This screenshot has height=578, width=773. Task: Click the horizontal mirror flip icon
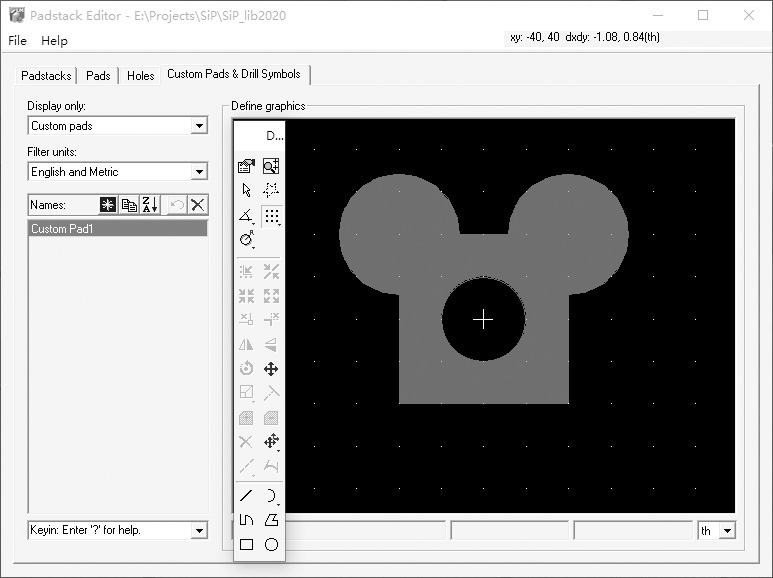coord(246,344)
